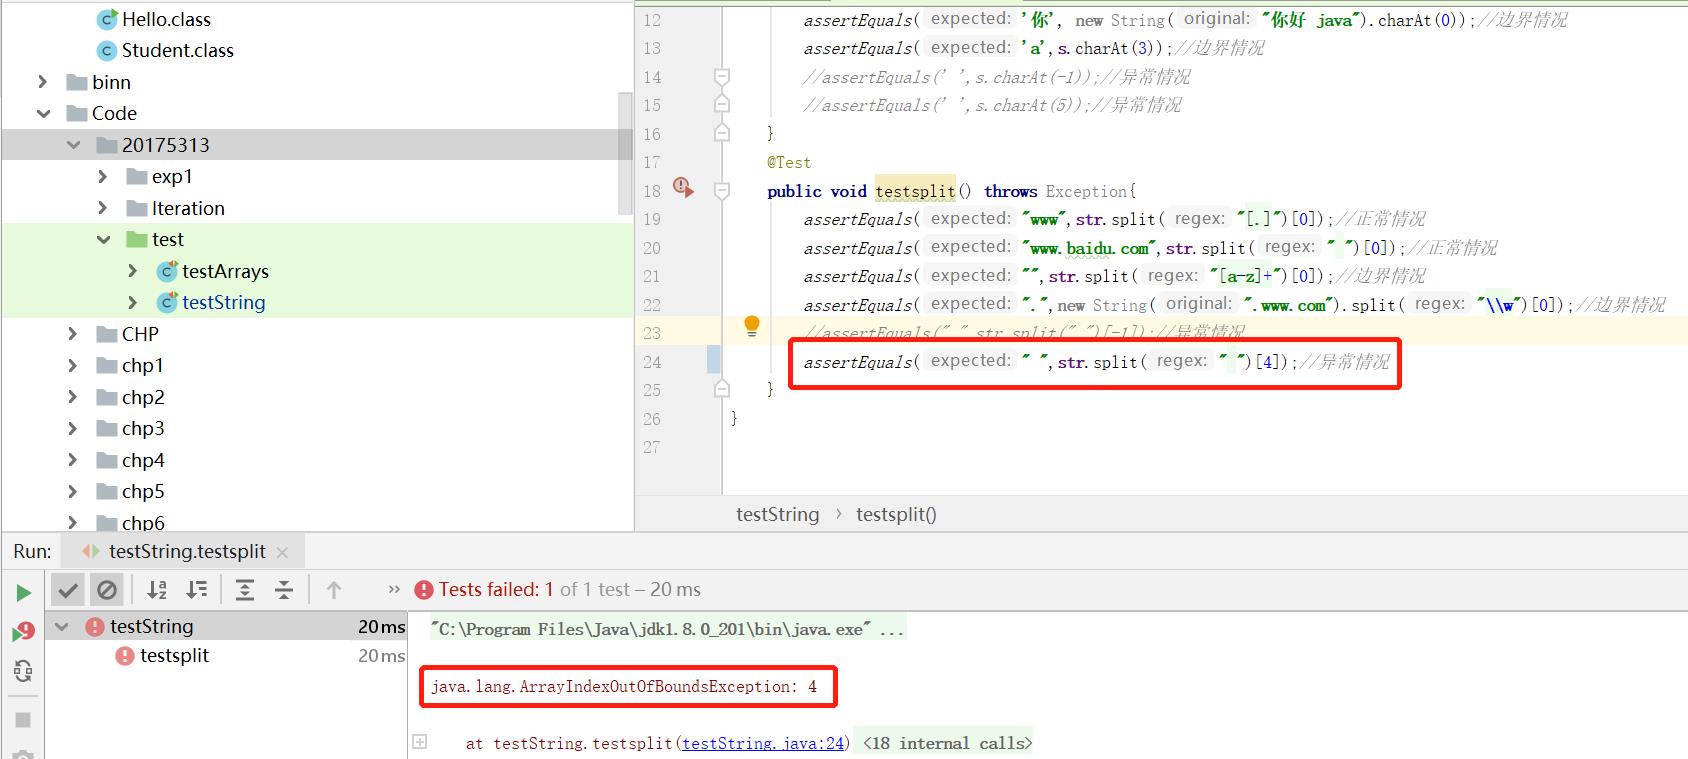Collapse the 20175313 folder
Screen dimensions: 1688x759
point(73,145)
